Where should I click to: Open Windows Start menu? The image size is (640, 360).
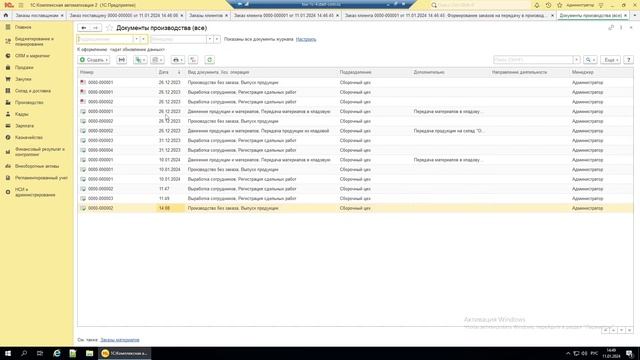tap(7, 353)
